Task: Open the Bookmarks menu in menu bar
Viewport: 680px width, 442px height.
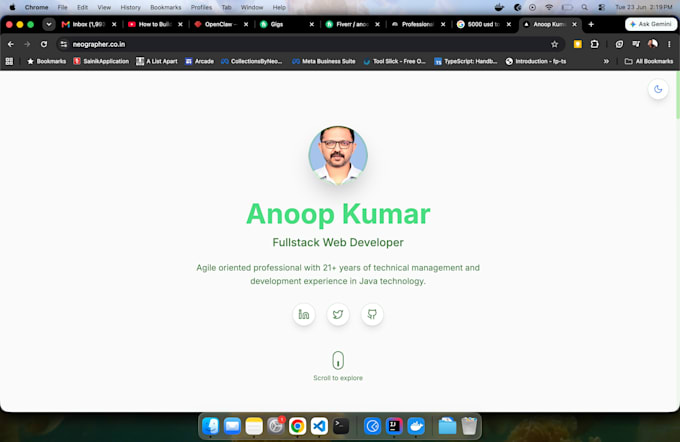Action: click(x=166, y=7)
